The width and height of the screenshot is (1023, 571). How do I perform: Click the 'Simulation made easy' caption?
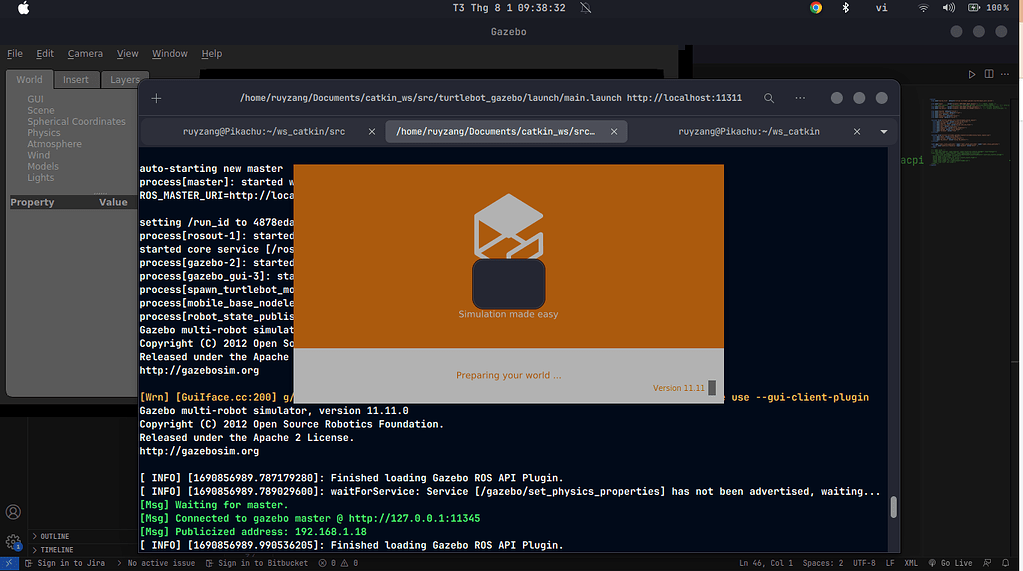click(508, 314)
